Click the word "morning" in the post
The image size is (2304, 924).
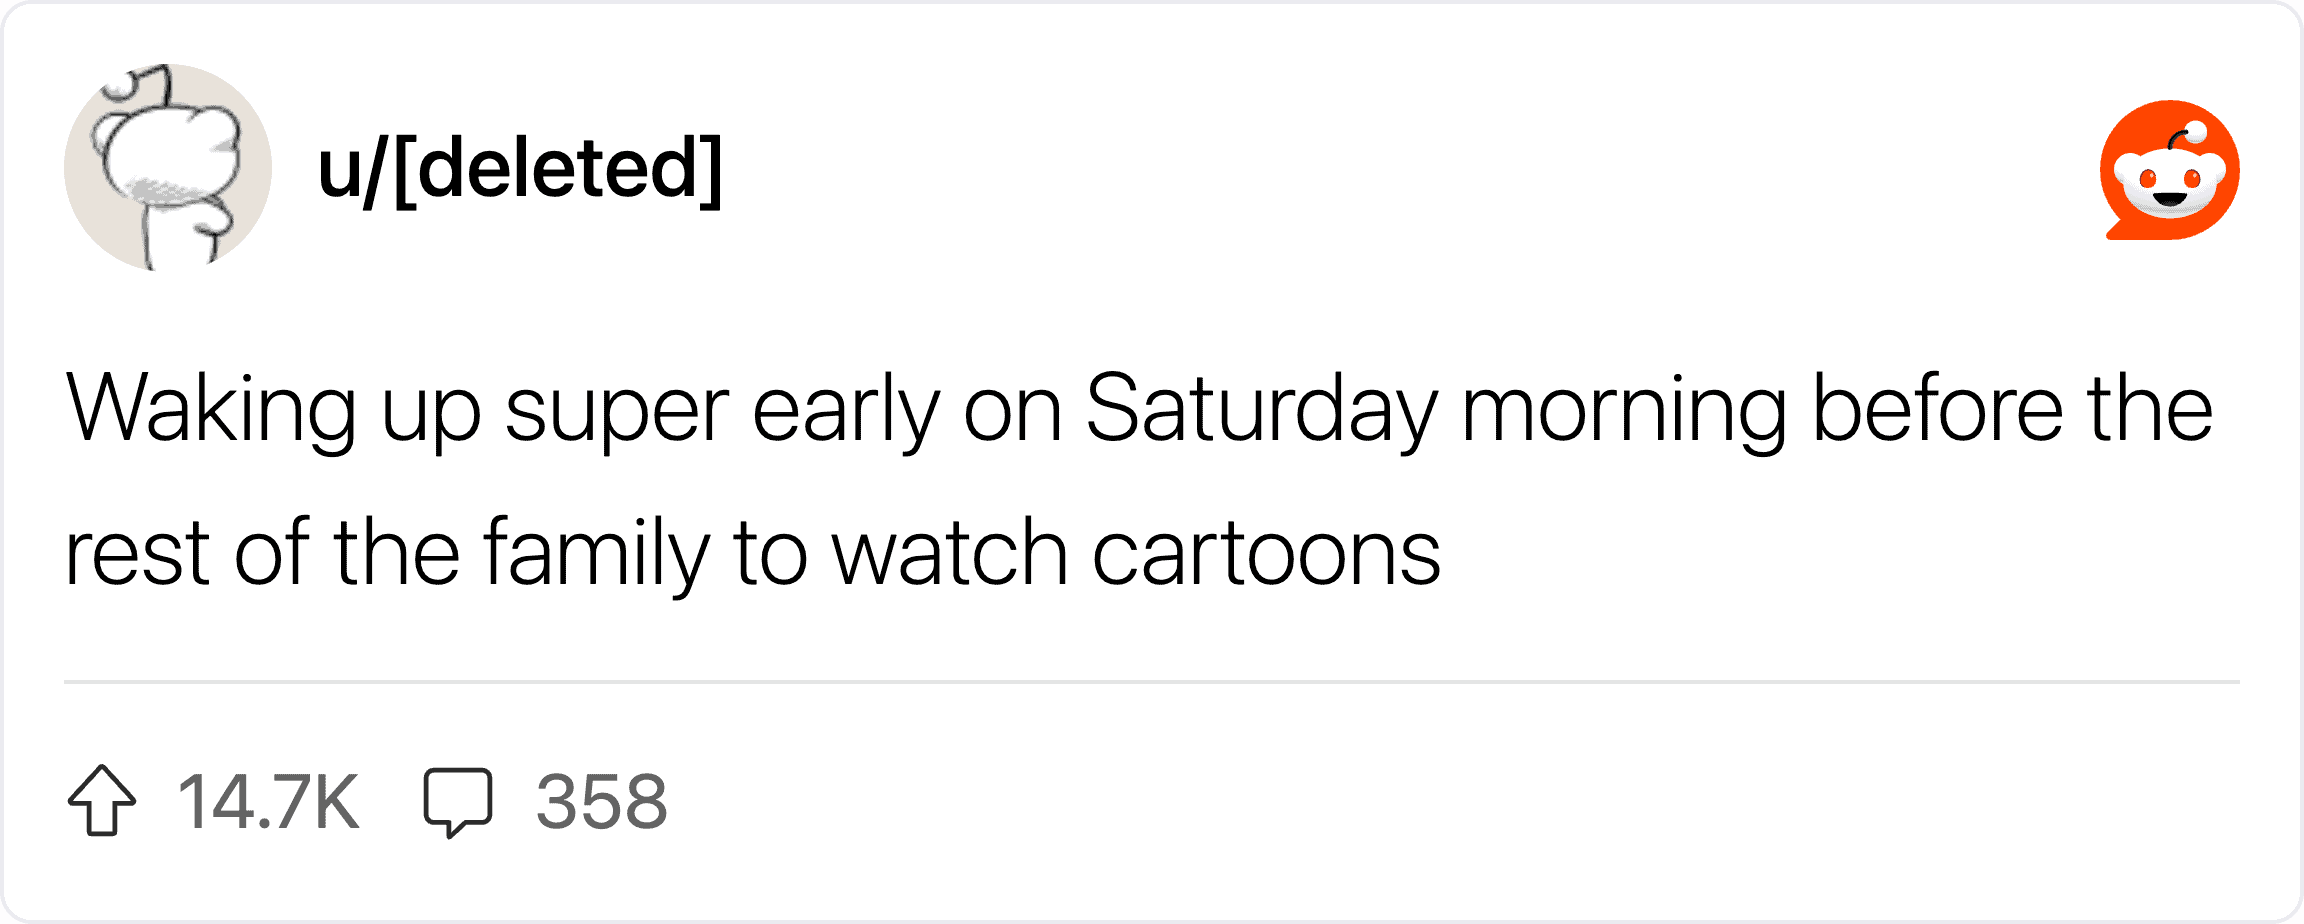[1624, 410]
